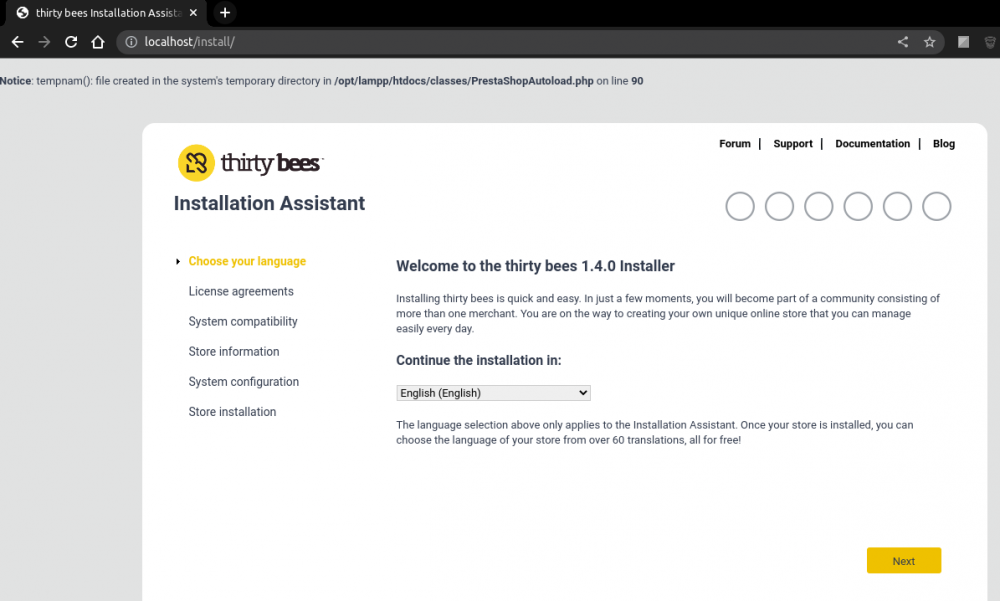1000x601 pixels.
Task: Open the Support link
Action: (792, 144)
